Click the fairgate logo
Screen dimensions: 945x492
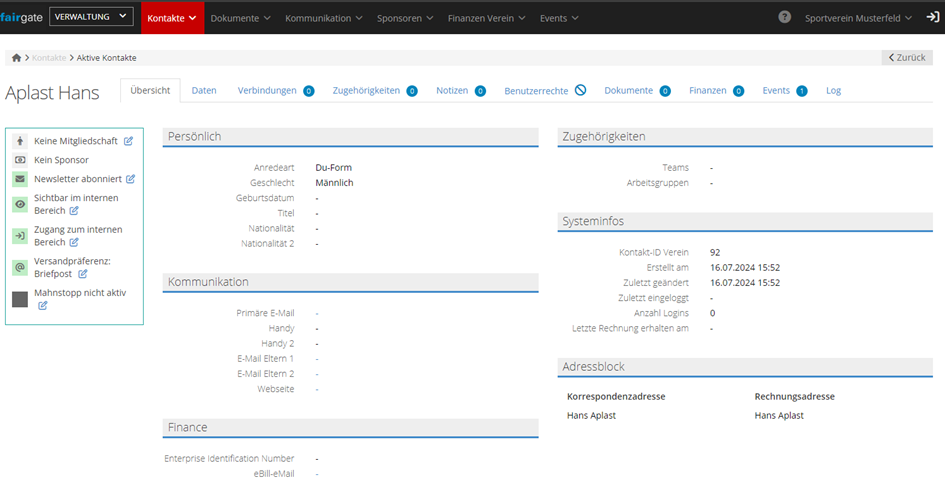pyautogui.click(x=21, y=17)
